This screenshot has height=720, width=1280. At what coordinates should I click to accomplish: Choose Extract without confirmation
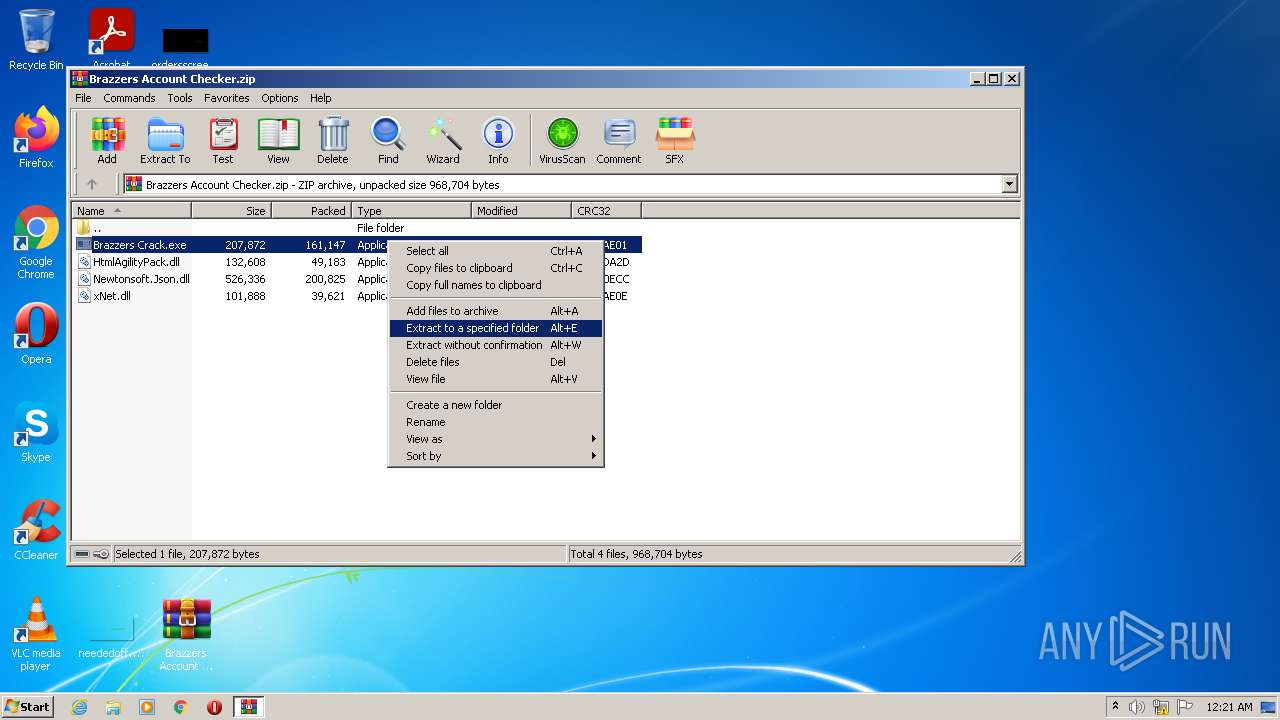496,345
